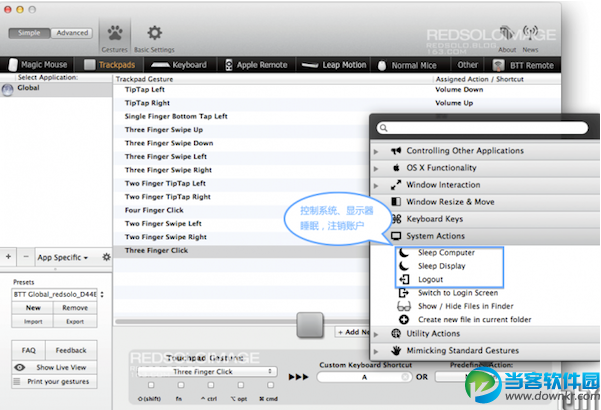
Task: Click the Feedback button
Action: pos(71,350)
